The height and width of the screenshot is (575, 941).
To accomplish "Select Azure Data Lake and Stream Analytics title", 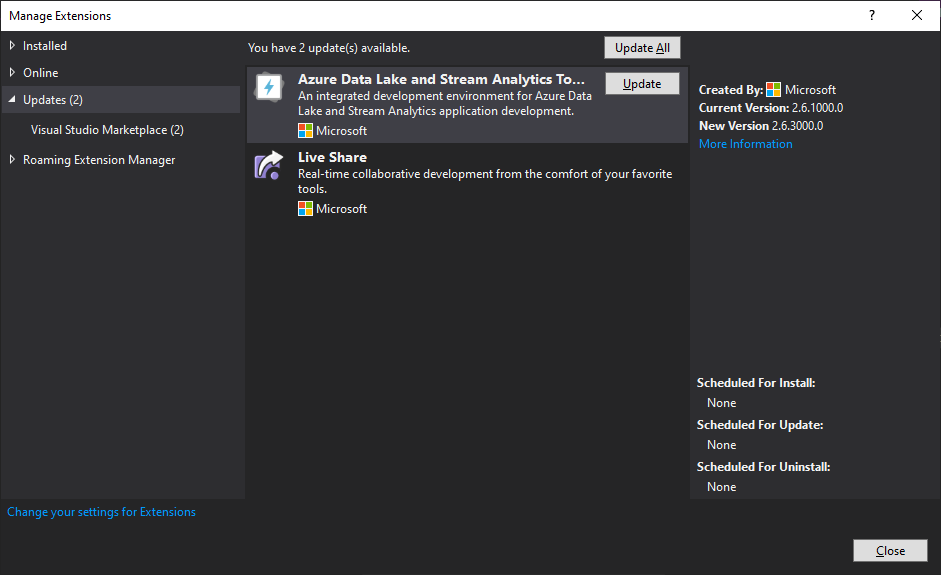I will pyautogui.click(x=441, y=79).
